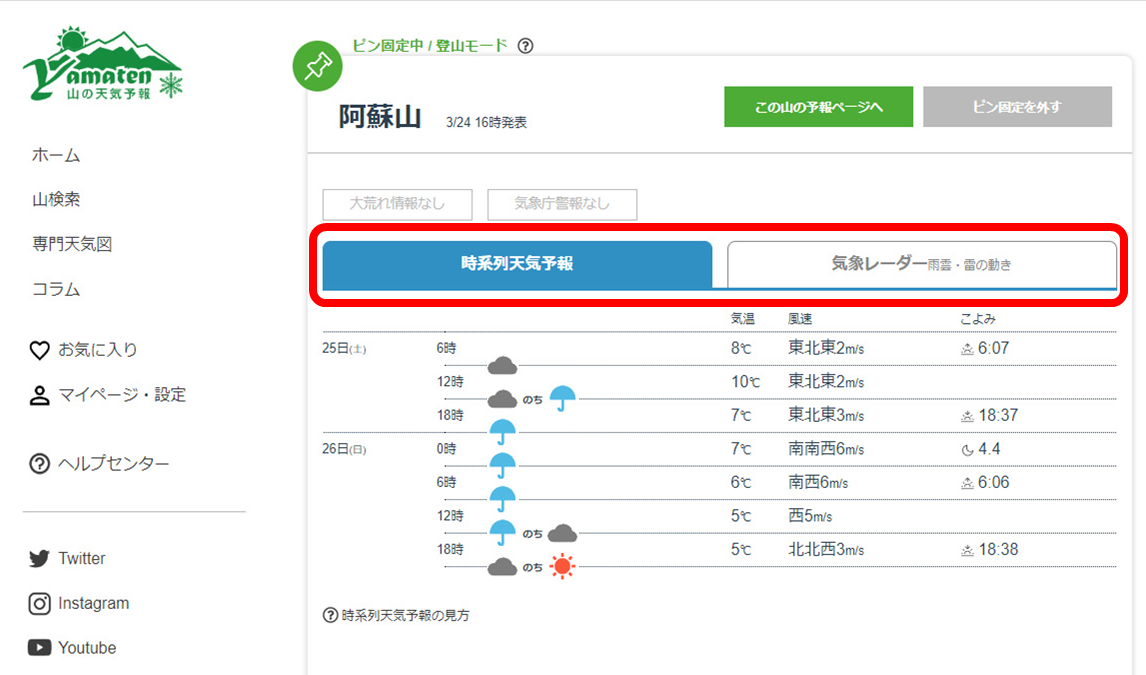This screenshot has height=675, width=1146.
Task: Click the 8℃ temperature value
Action: click(741, 348)
